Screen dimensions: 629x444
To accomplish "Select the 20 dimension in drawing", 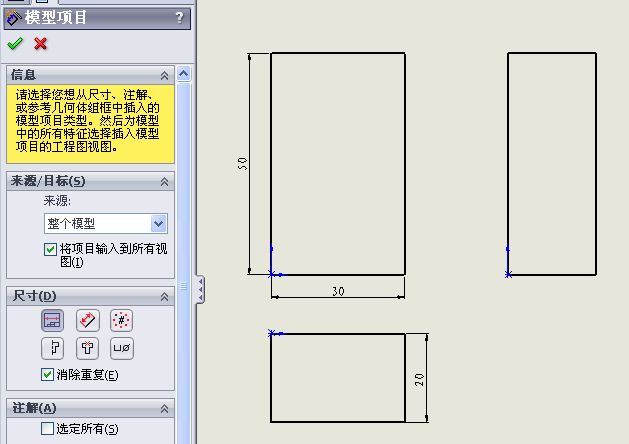I will coord(419,380).
